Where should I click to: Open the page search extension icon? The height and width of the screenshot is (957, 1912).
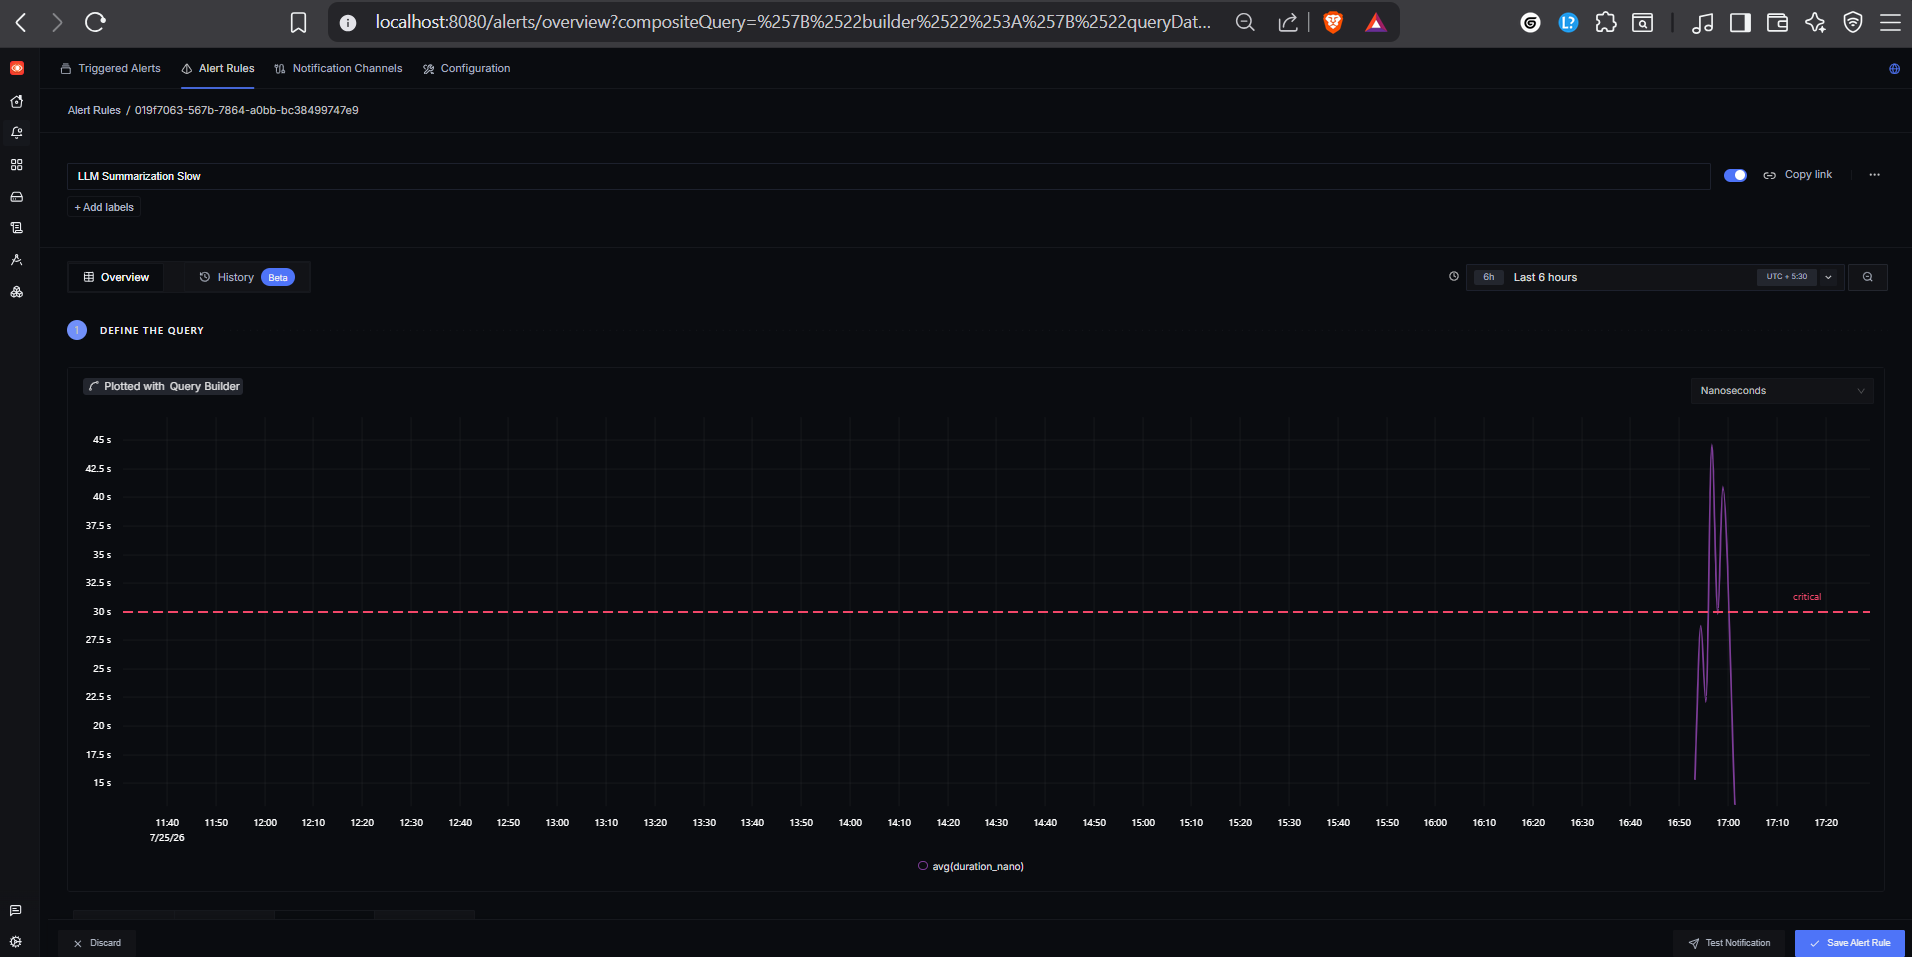coord(1643,22)
